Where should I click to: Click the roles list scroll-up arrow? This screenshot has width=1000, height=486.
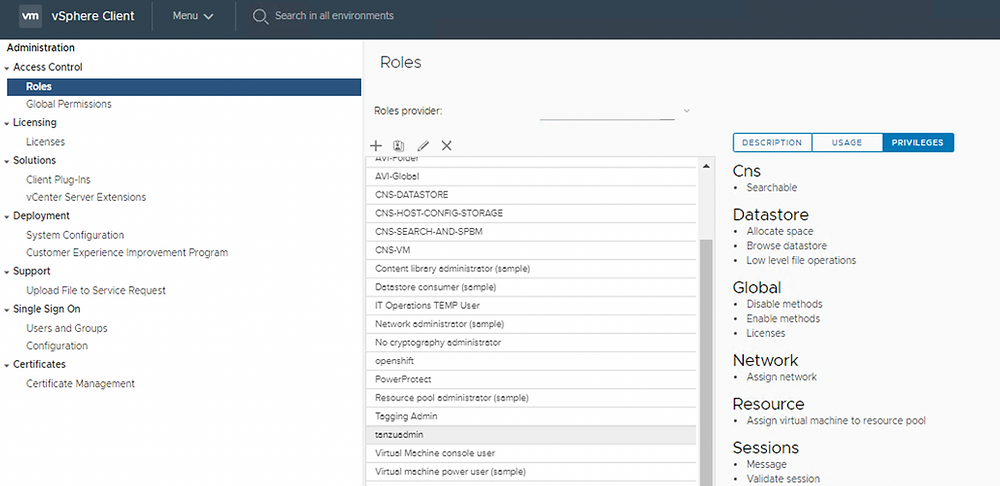pos(706,166)
